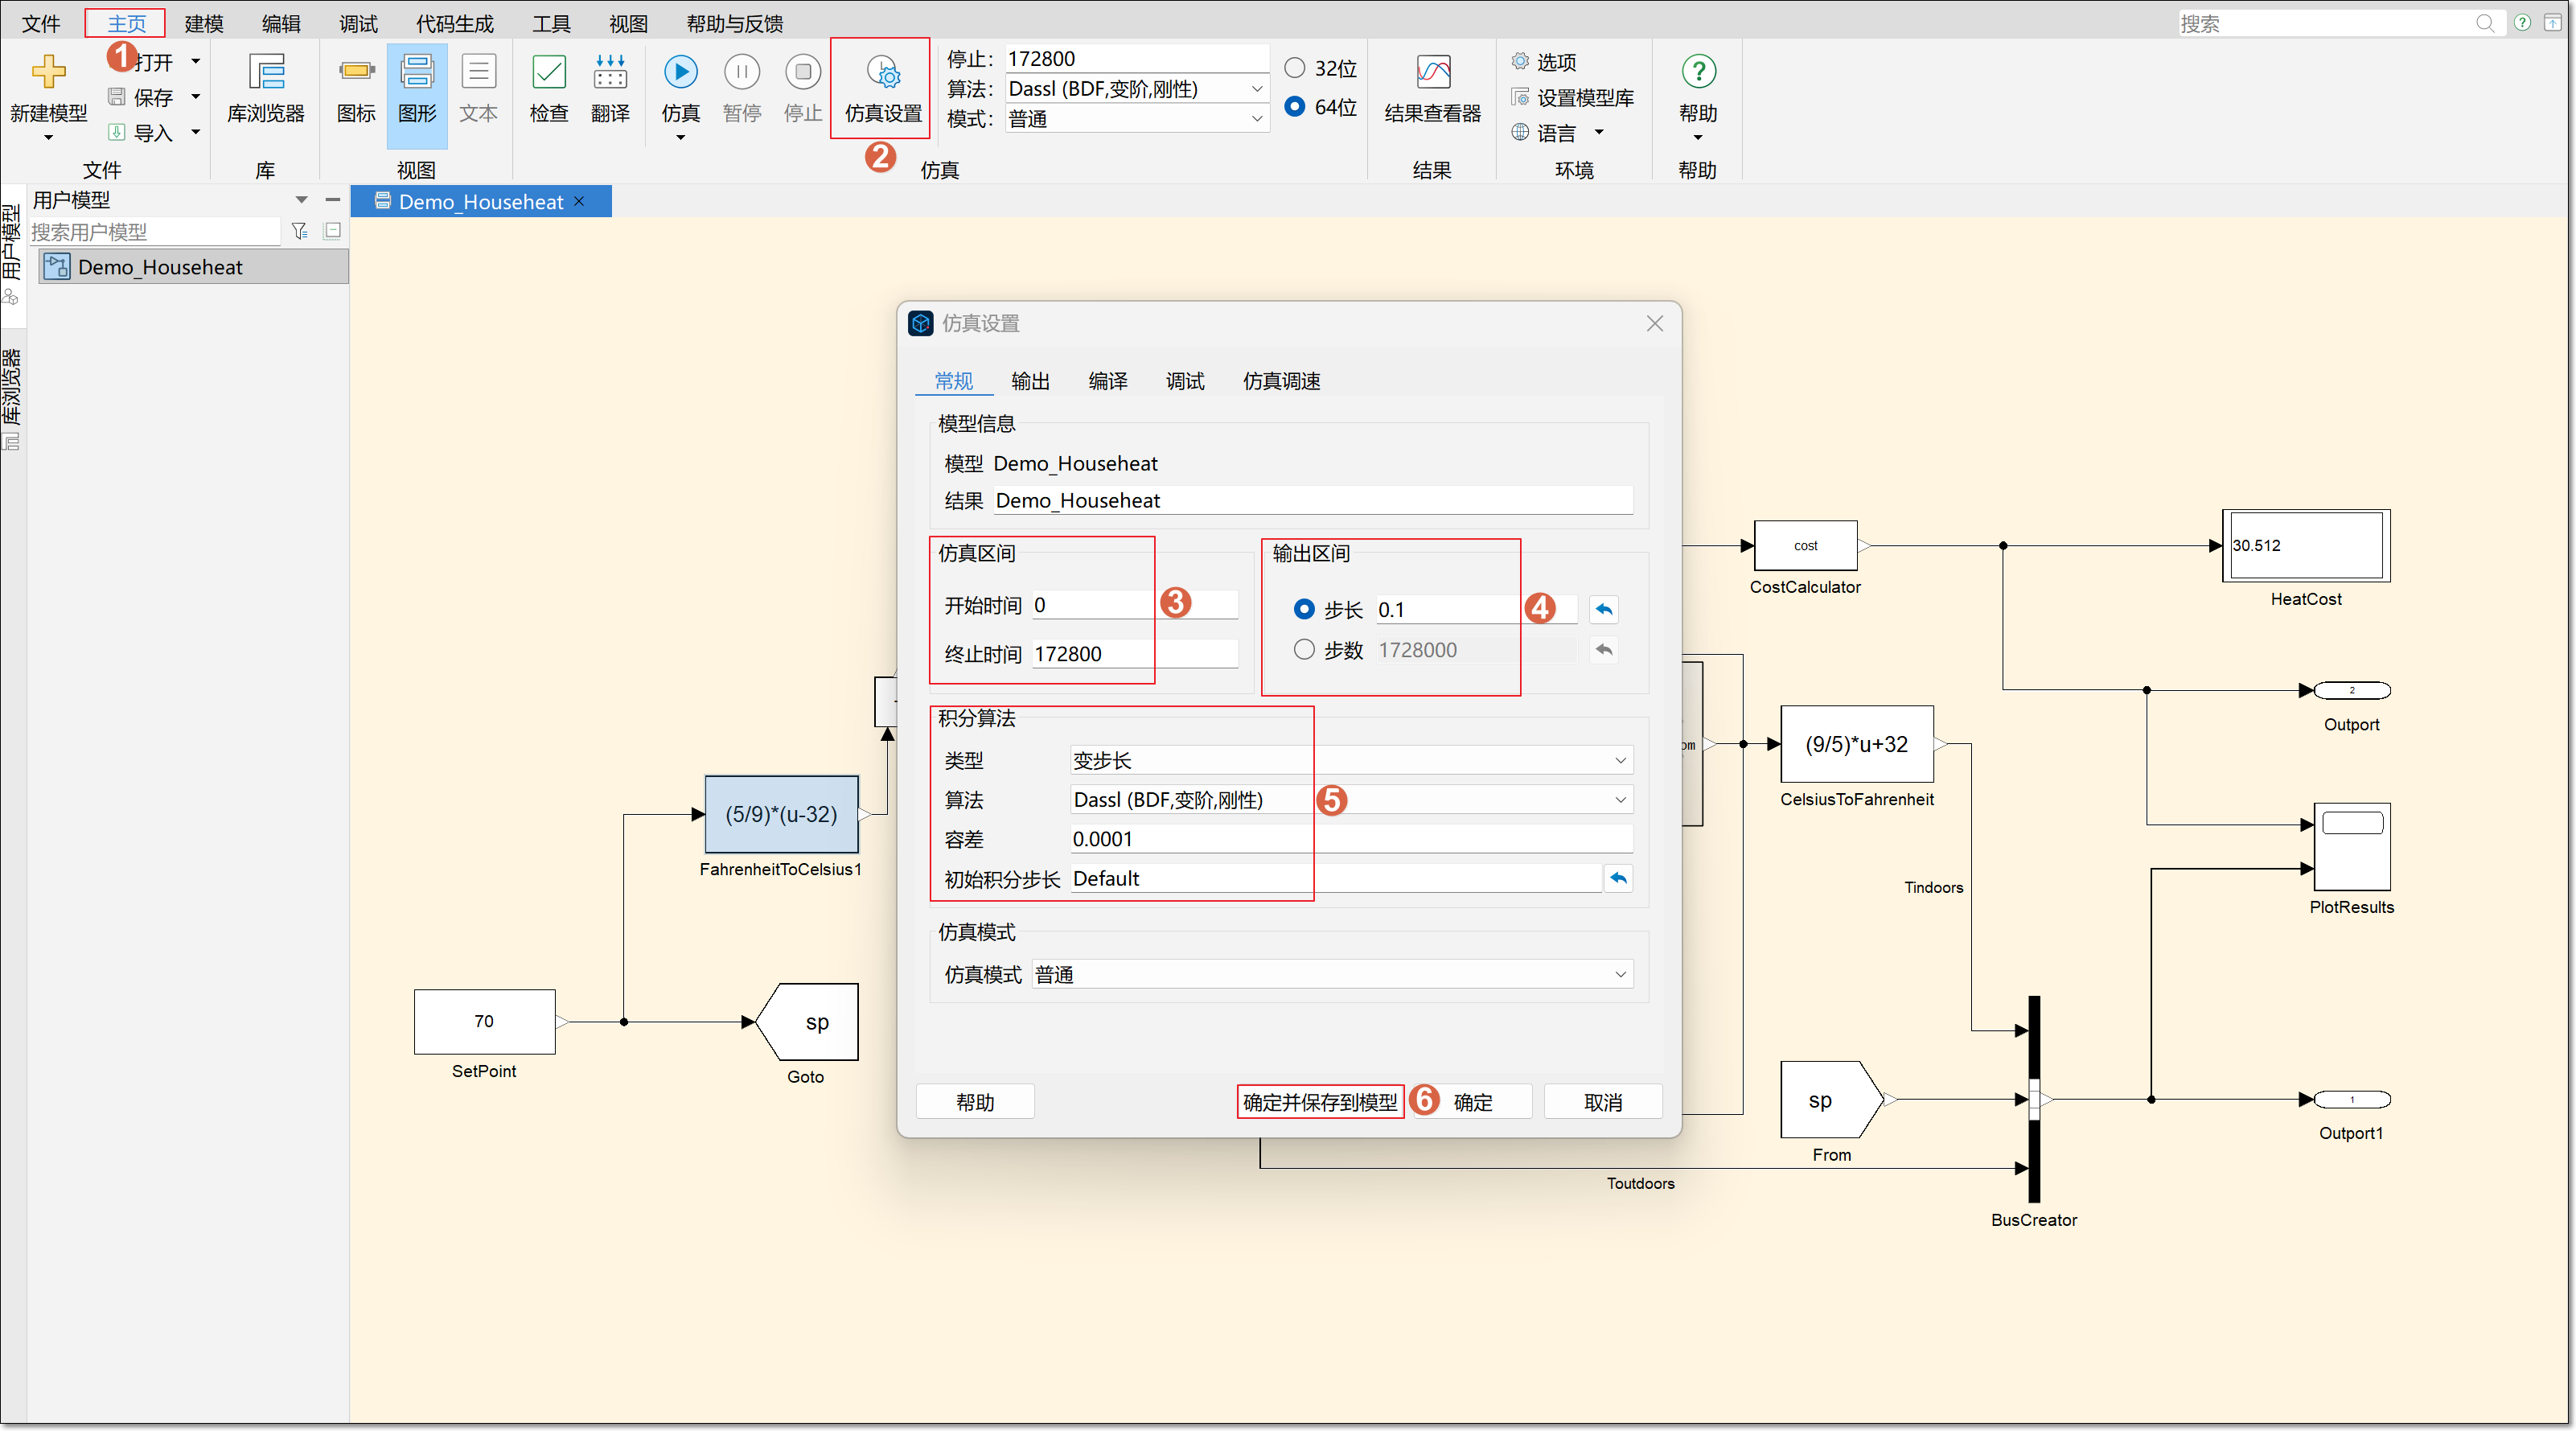Switch to 图标 icon view
Viewport: 2576px width, 1431px height.
[x=356, y=73]
